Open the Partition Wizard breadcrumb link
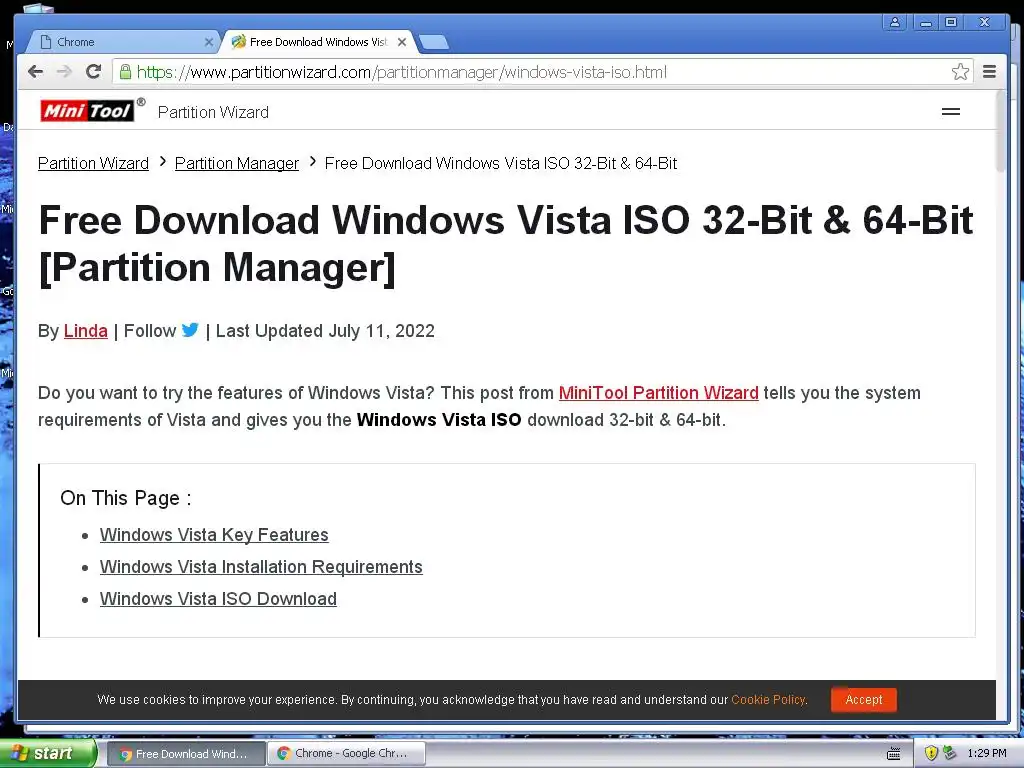Viewport: 1024px width, 768px height. [x=93, y=163]
